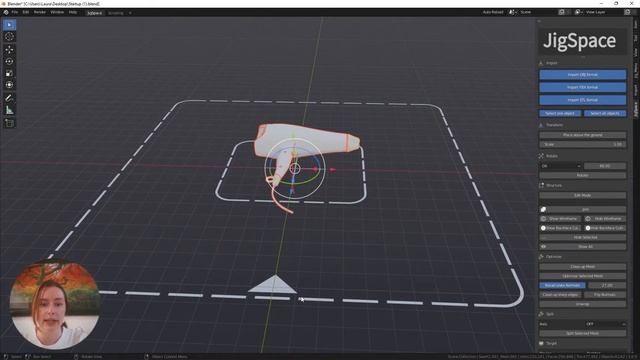Activate the Cursor tool

[x=9, y=37]
